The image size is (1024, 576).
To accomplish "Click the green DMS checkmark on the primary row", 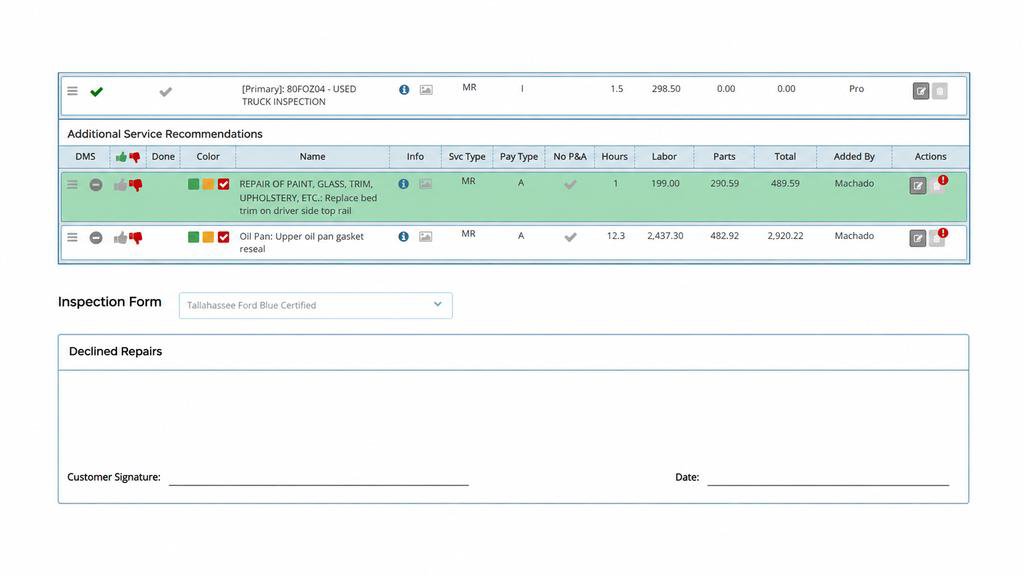I will (x=97, y=91).
